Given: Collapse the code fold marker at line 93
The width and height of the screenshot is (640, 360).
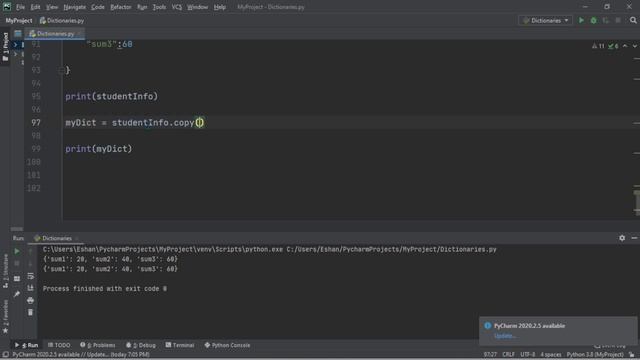Looking at the screenshot, I should pyautogui.click(x=61, y=71).
